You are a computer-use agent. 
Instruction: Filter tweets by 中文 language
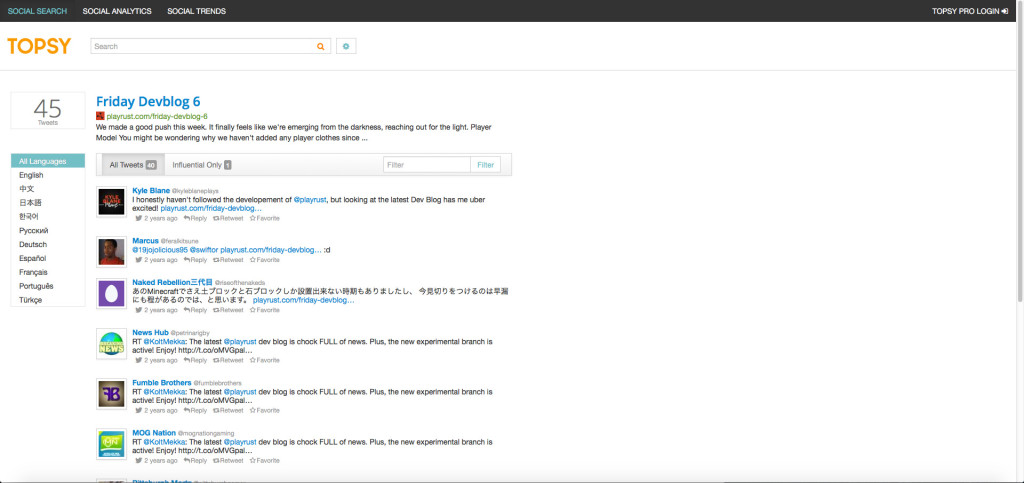click(x=48, y=189)
